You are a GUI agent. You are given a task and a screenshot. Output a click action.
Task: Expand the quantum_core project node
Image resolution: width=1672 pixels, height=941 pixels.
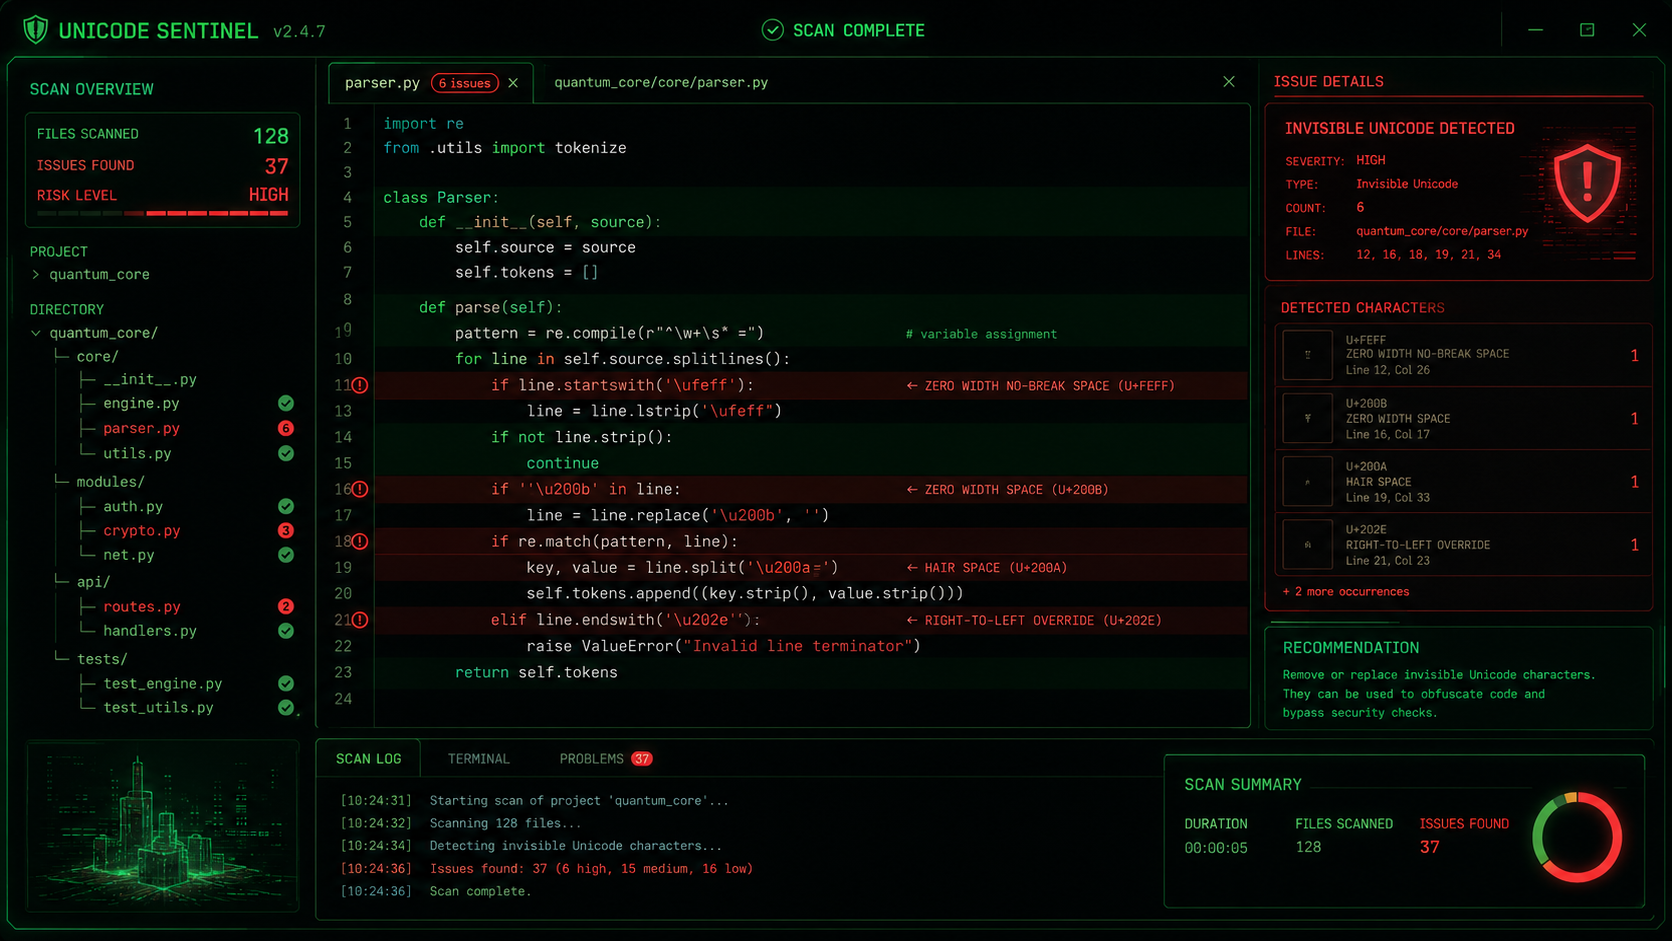click(36, 274)
